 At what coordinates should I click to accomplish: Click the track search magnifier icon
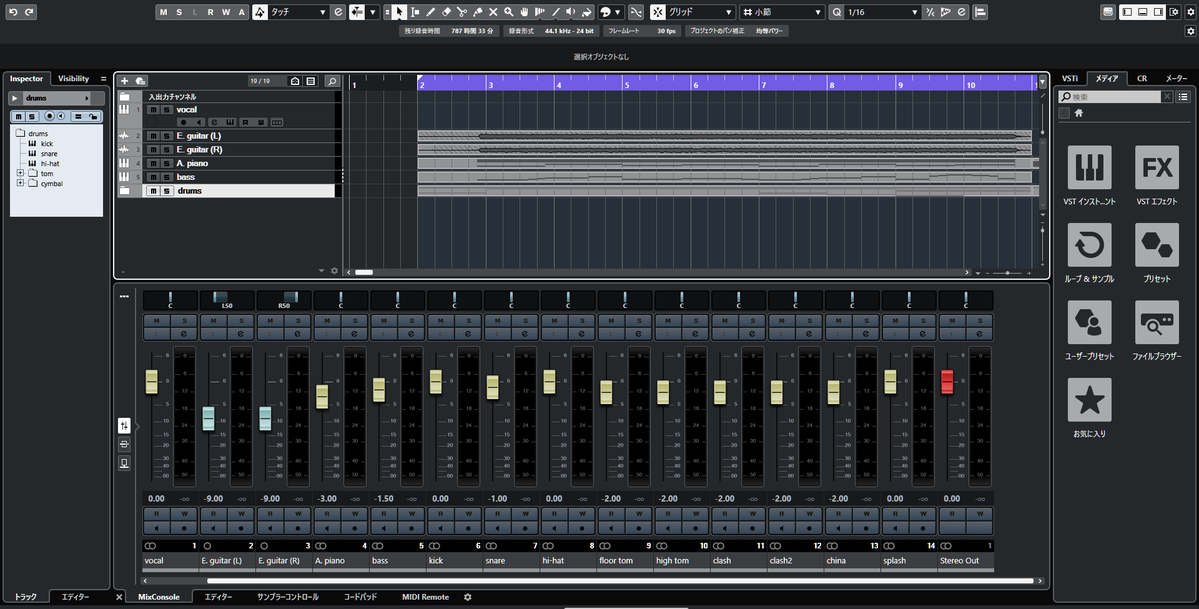tap(332, 81)
